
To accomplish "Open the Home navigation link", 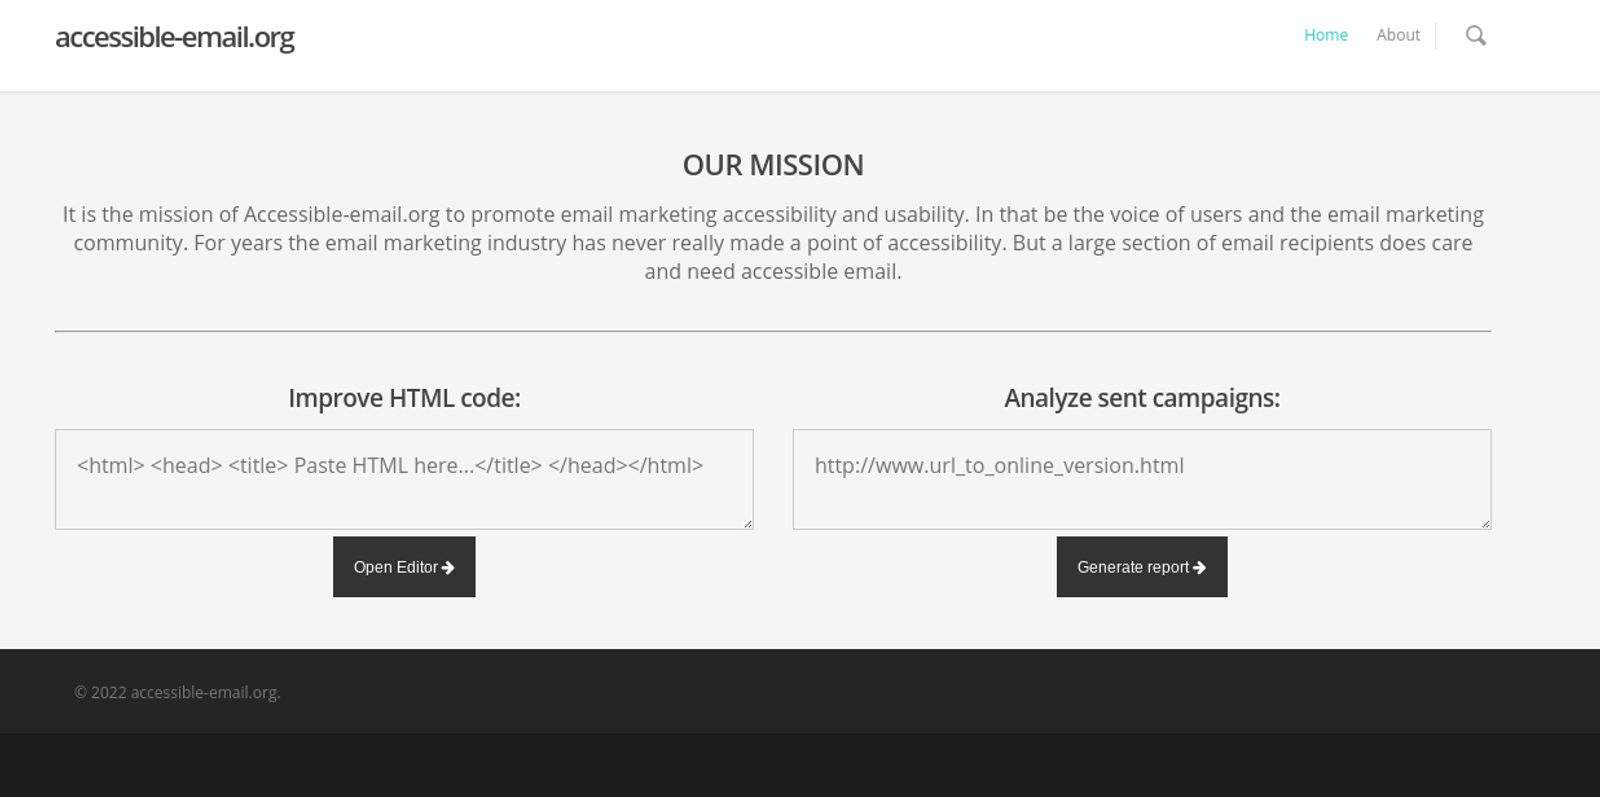I will [1326, 35].
